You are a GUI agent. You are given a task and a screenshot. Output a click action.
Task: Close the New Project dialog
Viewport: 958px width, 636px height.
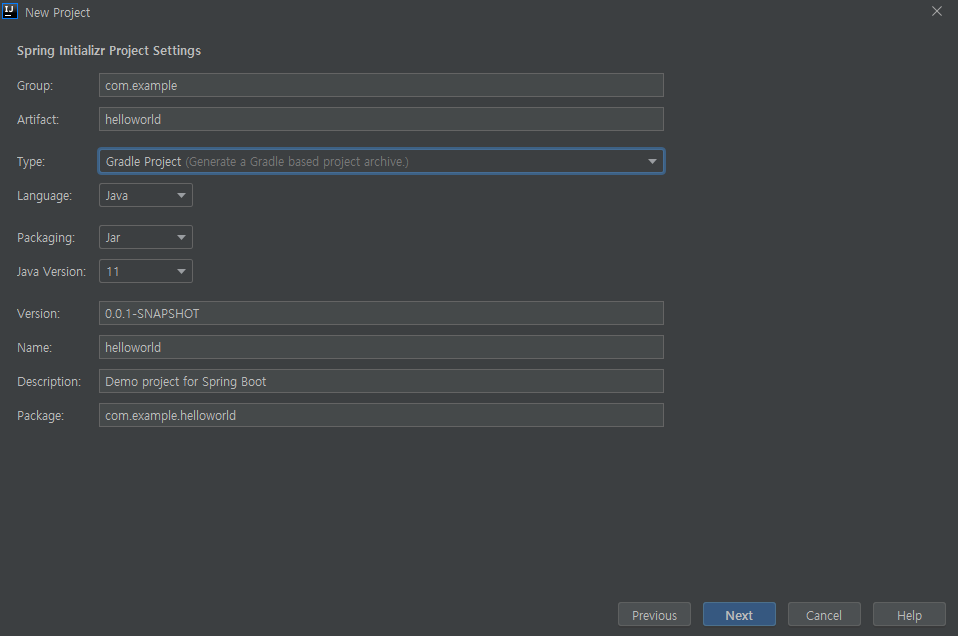point(937,11)
